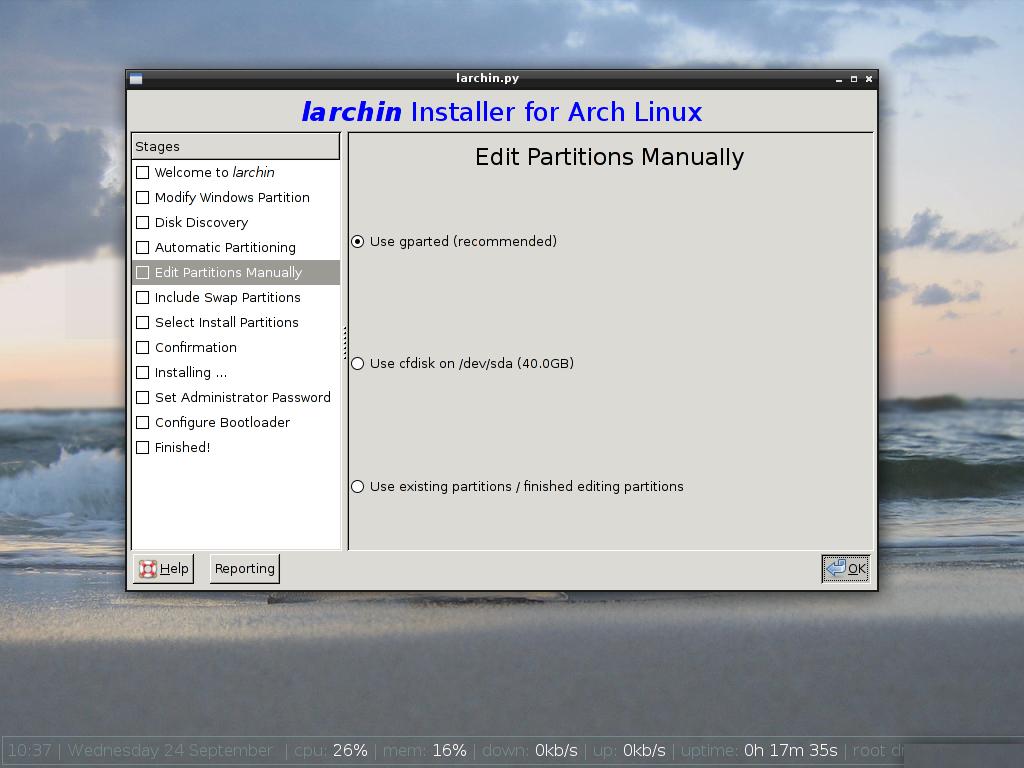The image size is (1024, 768).
Task: Minimize the larchin.py window
Action: click(x=839, y=79)
